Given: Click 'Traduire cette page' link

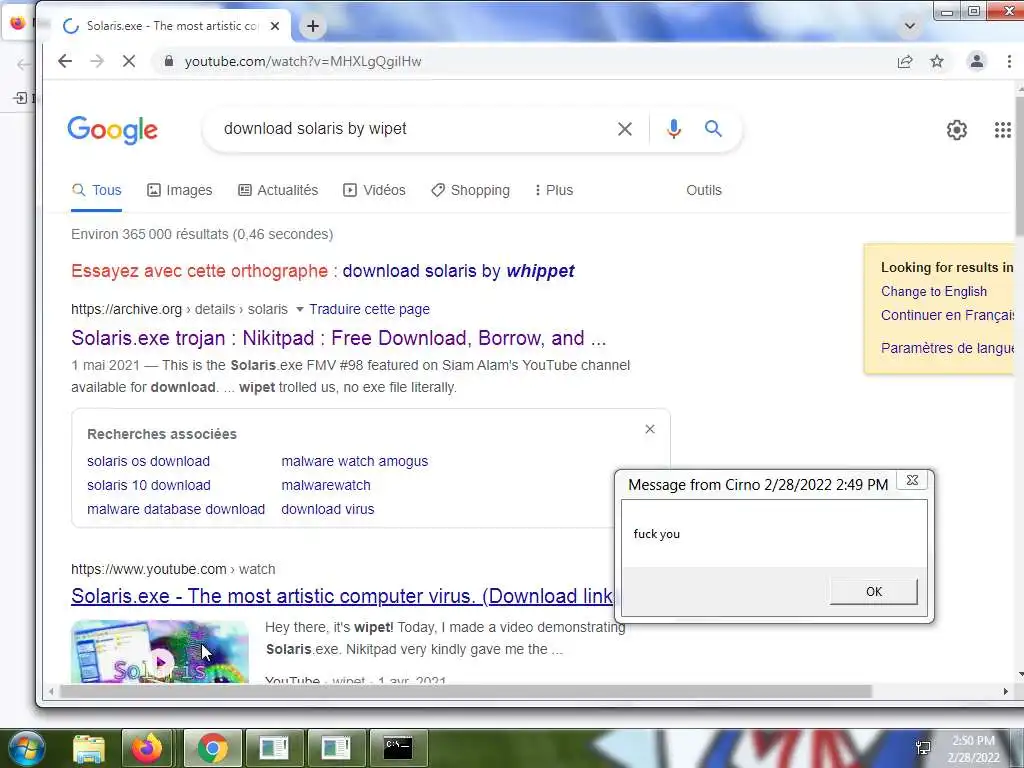Looking at the screenshot, I should click(369, 309).
